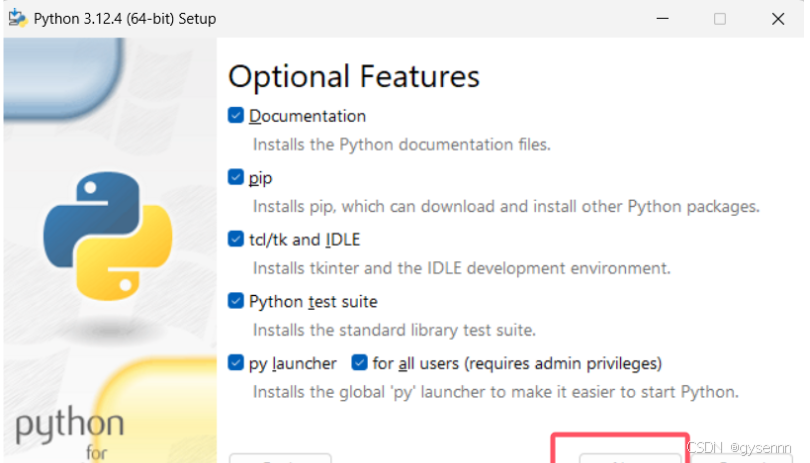The width and height of the screenshot is (810, 463).
Task: Toggle the py launcher checkbox
Action: point(236,363)
